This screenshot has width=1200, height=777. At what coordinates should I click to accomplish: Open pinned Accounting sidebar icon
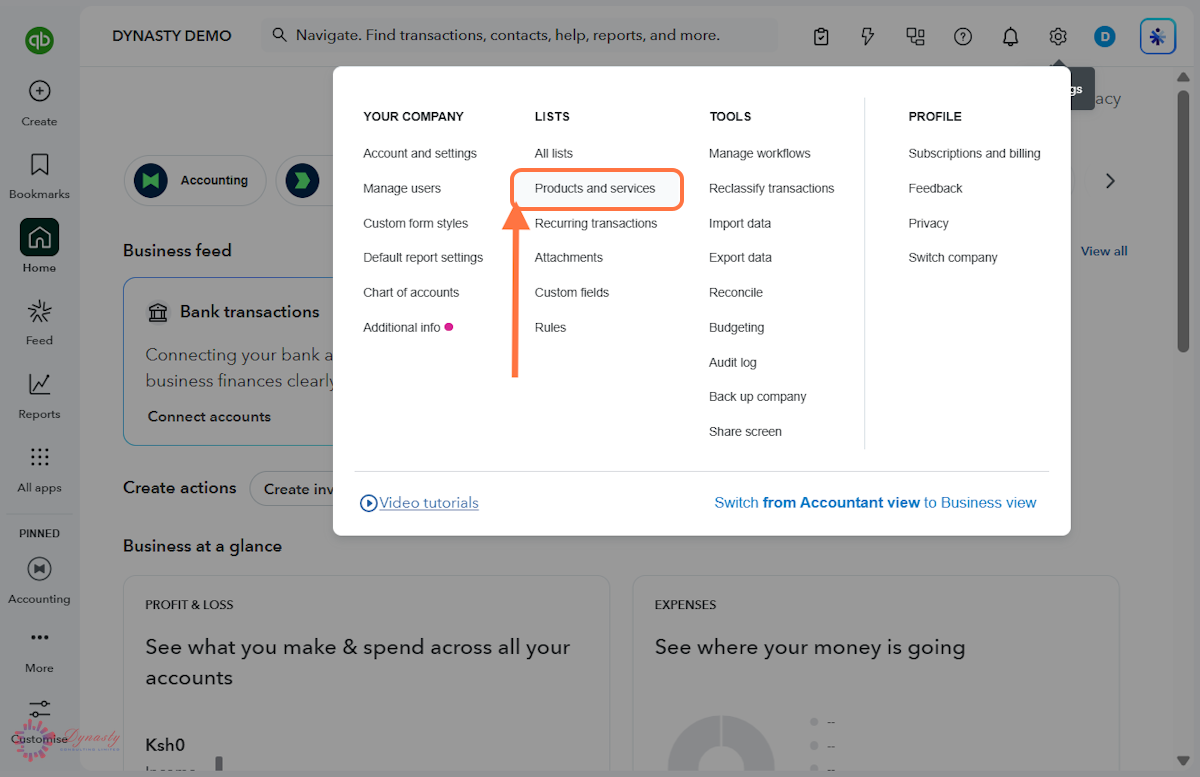point(39,569)
